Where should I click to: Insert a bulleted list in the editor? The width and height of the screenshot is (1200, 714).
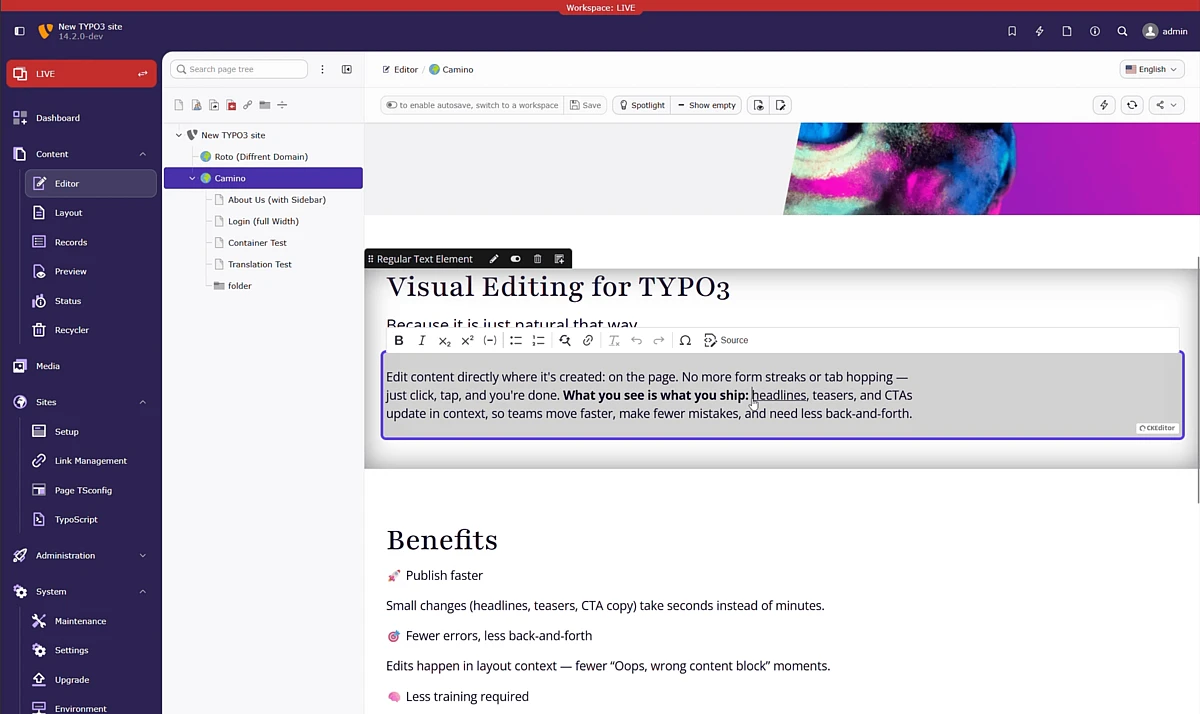click(x=516, y=340)
